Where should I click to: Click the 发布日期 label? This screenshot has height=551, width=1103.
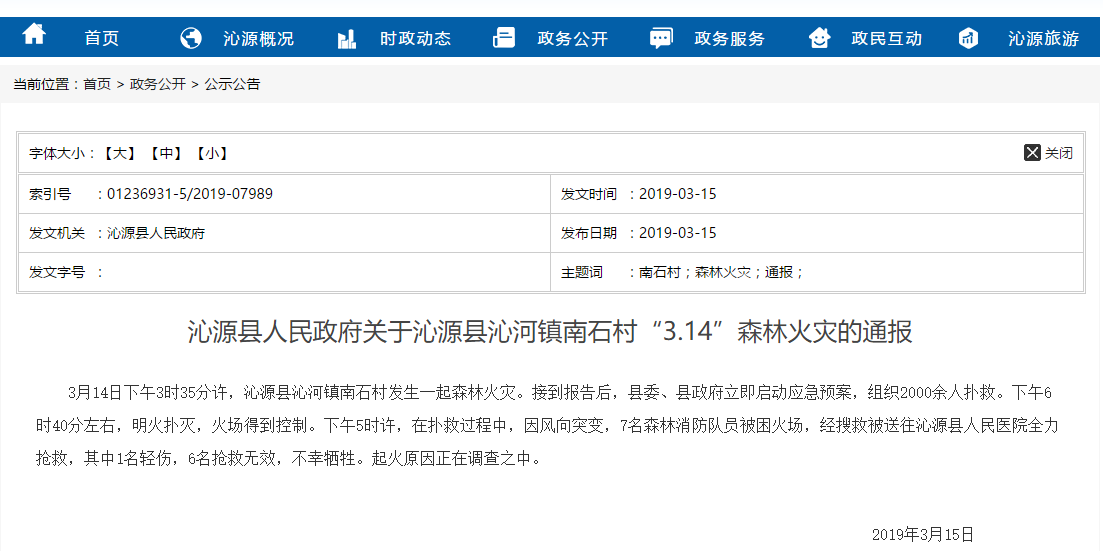tap(588, 233)
